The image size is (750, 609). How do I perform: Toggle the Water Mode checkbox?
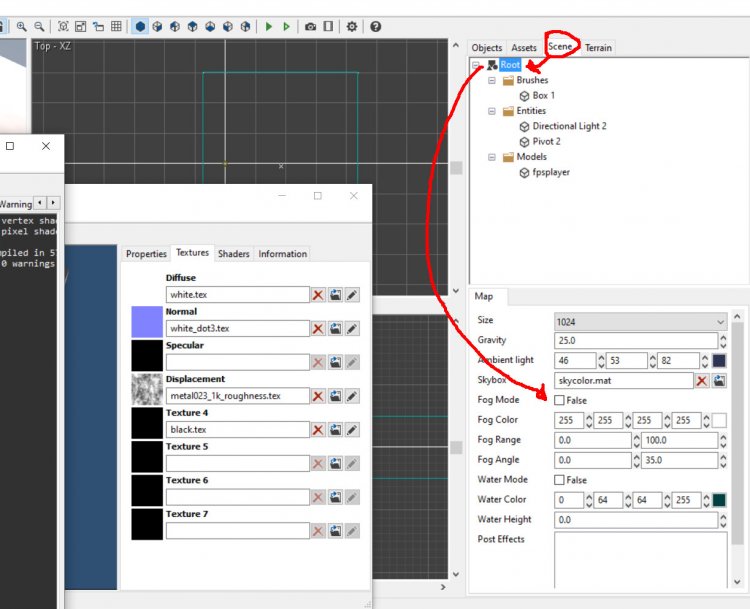pos(560,480)
